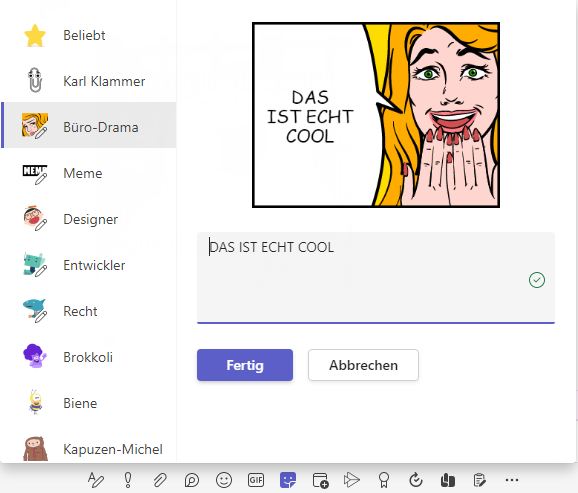This screenshot has height=493, width=578.
Task: Click the Stream paper-plane icon
Action: click(352, 480)
